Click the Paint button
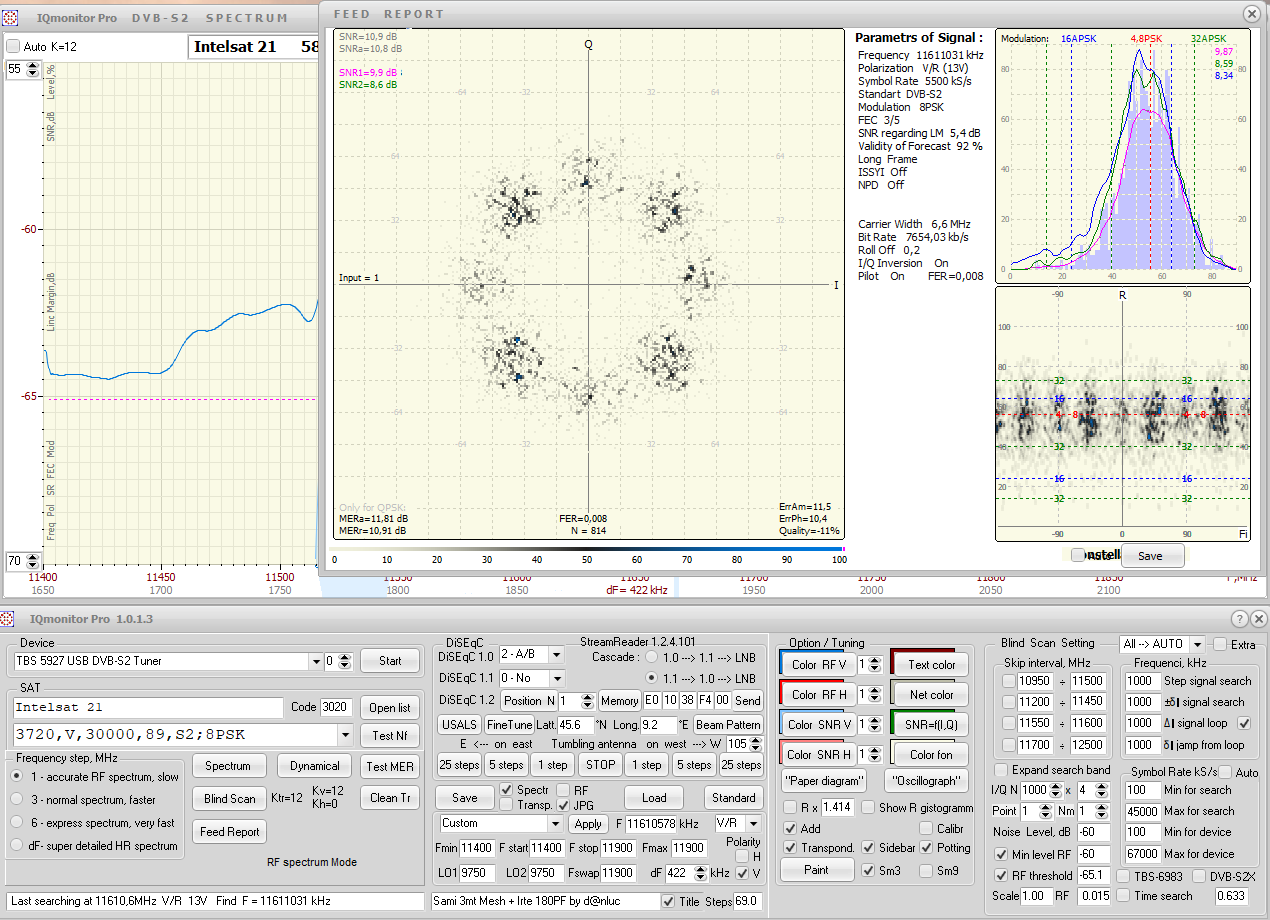1270x920 pixels. [x=816, y=870]
